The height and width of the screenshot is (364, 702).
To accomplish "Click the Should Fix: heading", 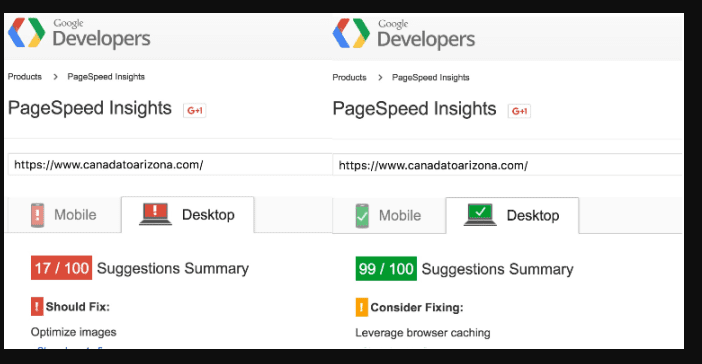I will point(77,307).
